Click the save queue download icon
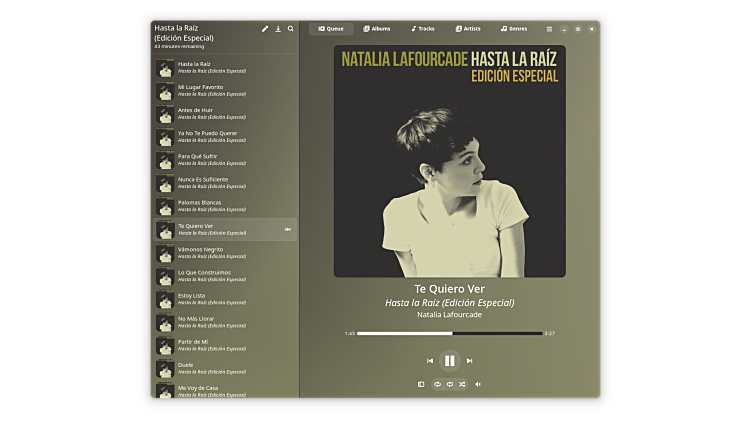 click(x=278, y=29)
